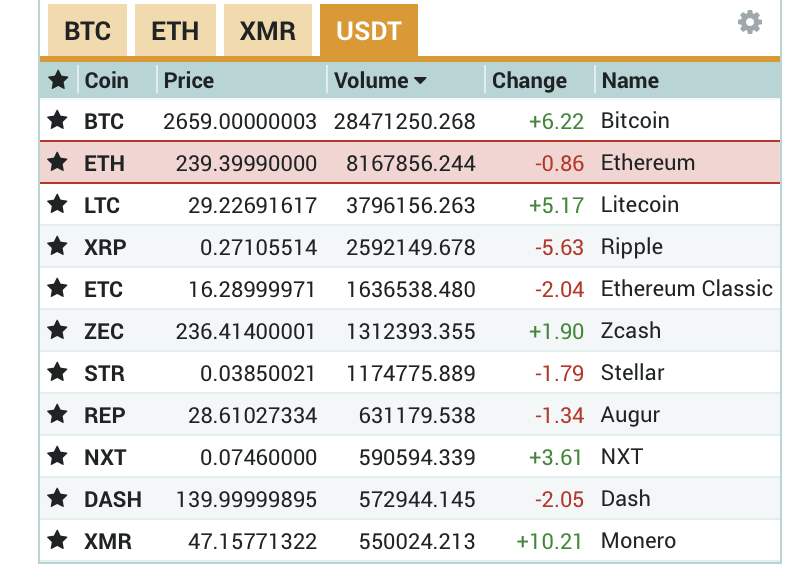Star the ZEC coin as favorite
Image resolution: width=796 pixels, height=582 pixels.
pyautogui.click(x=58, y=331)
